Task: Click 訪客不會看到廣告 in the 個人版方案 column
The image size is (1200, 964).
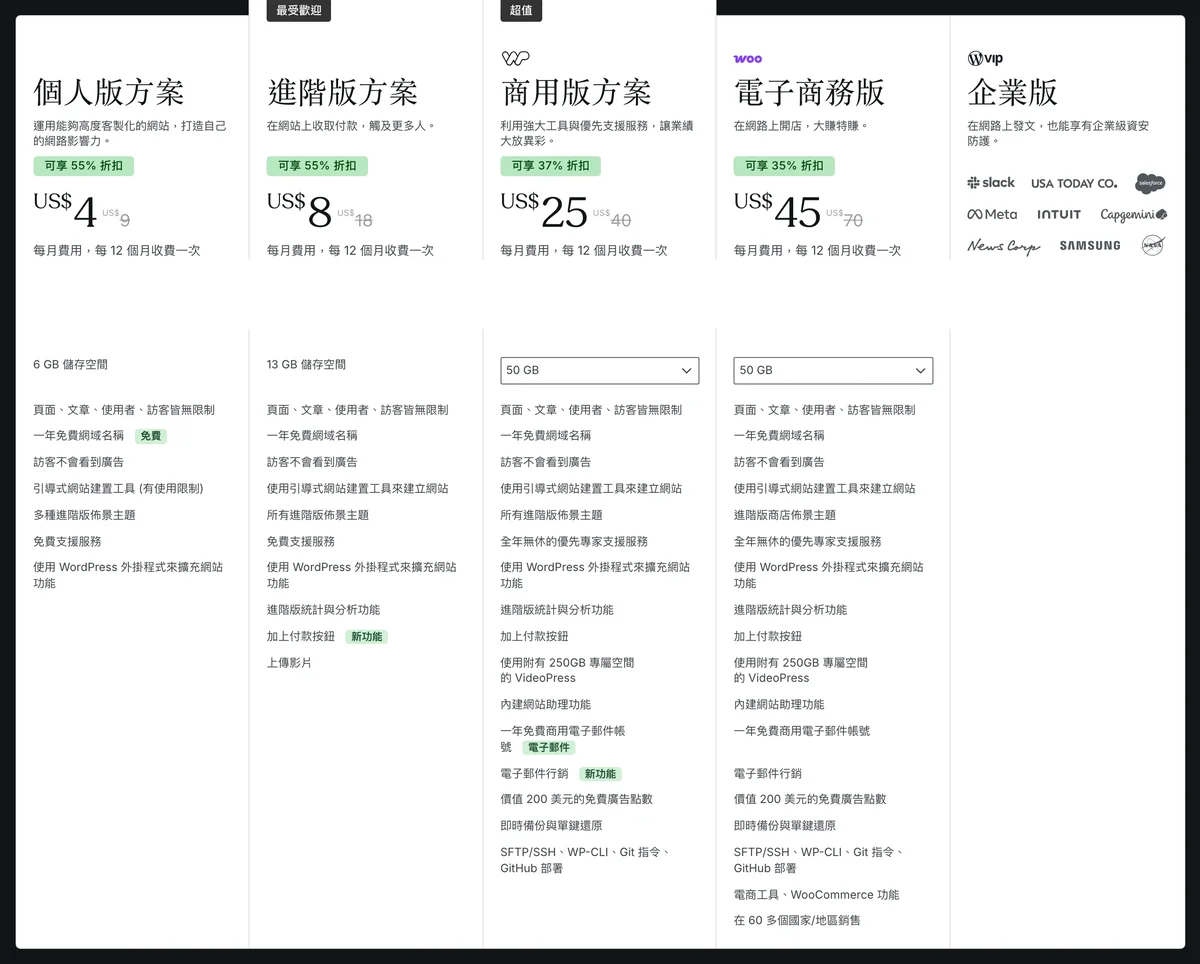Action: 78,462
